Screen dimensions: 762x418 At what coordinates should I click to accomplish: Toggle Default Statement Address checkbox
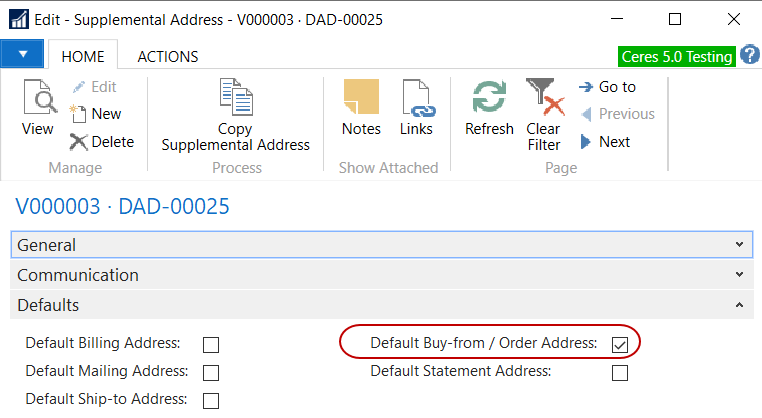coord(620,373)
